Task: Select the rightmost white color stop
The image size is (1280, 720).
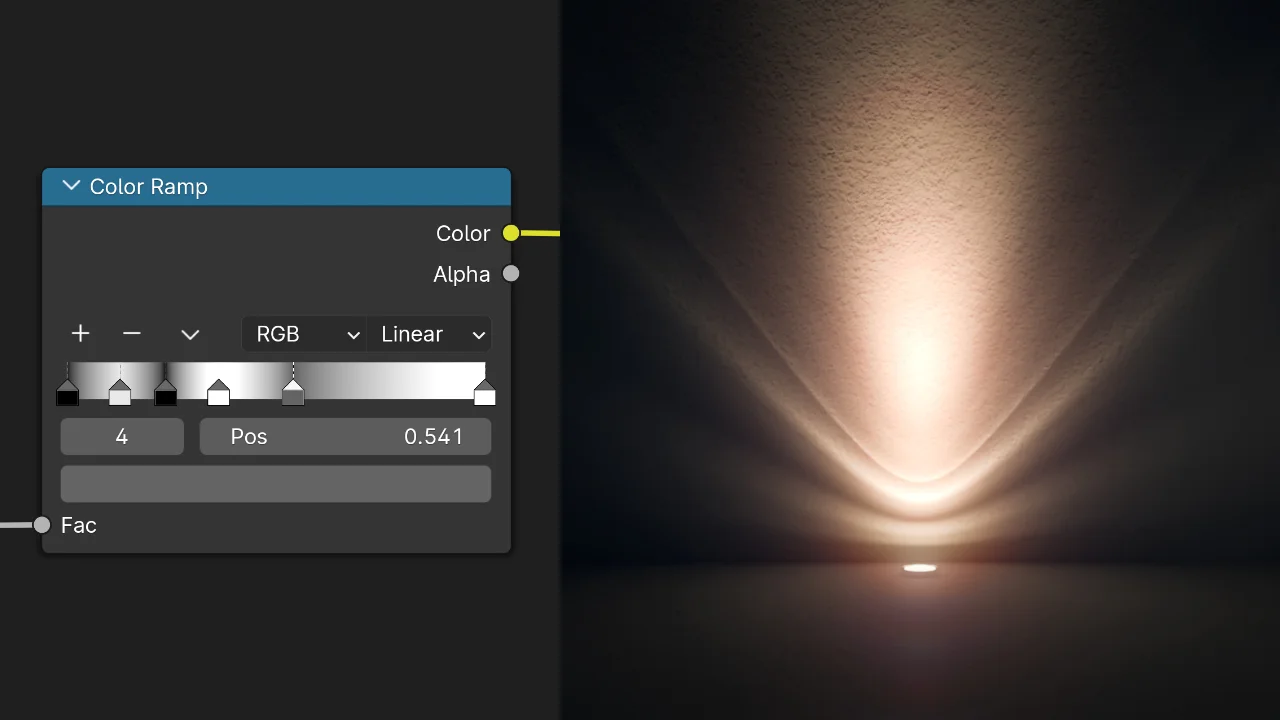Action: point(485,394)
